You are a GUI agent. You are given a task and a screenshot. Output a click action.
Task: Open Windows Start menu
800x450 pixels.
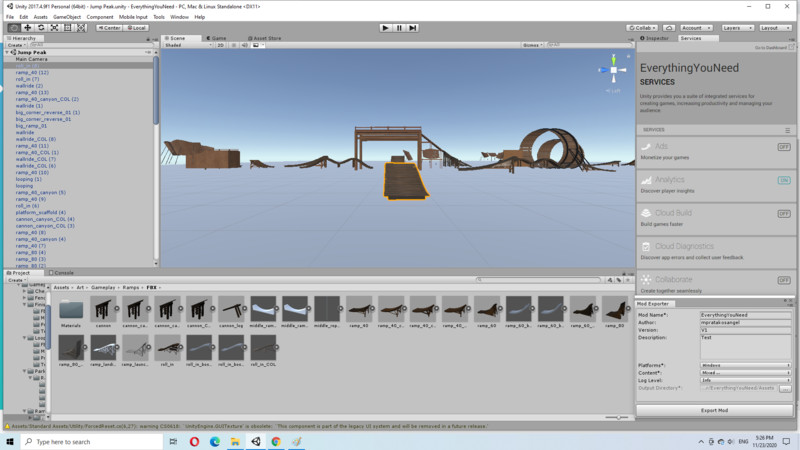point(10,441)
